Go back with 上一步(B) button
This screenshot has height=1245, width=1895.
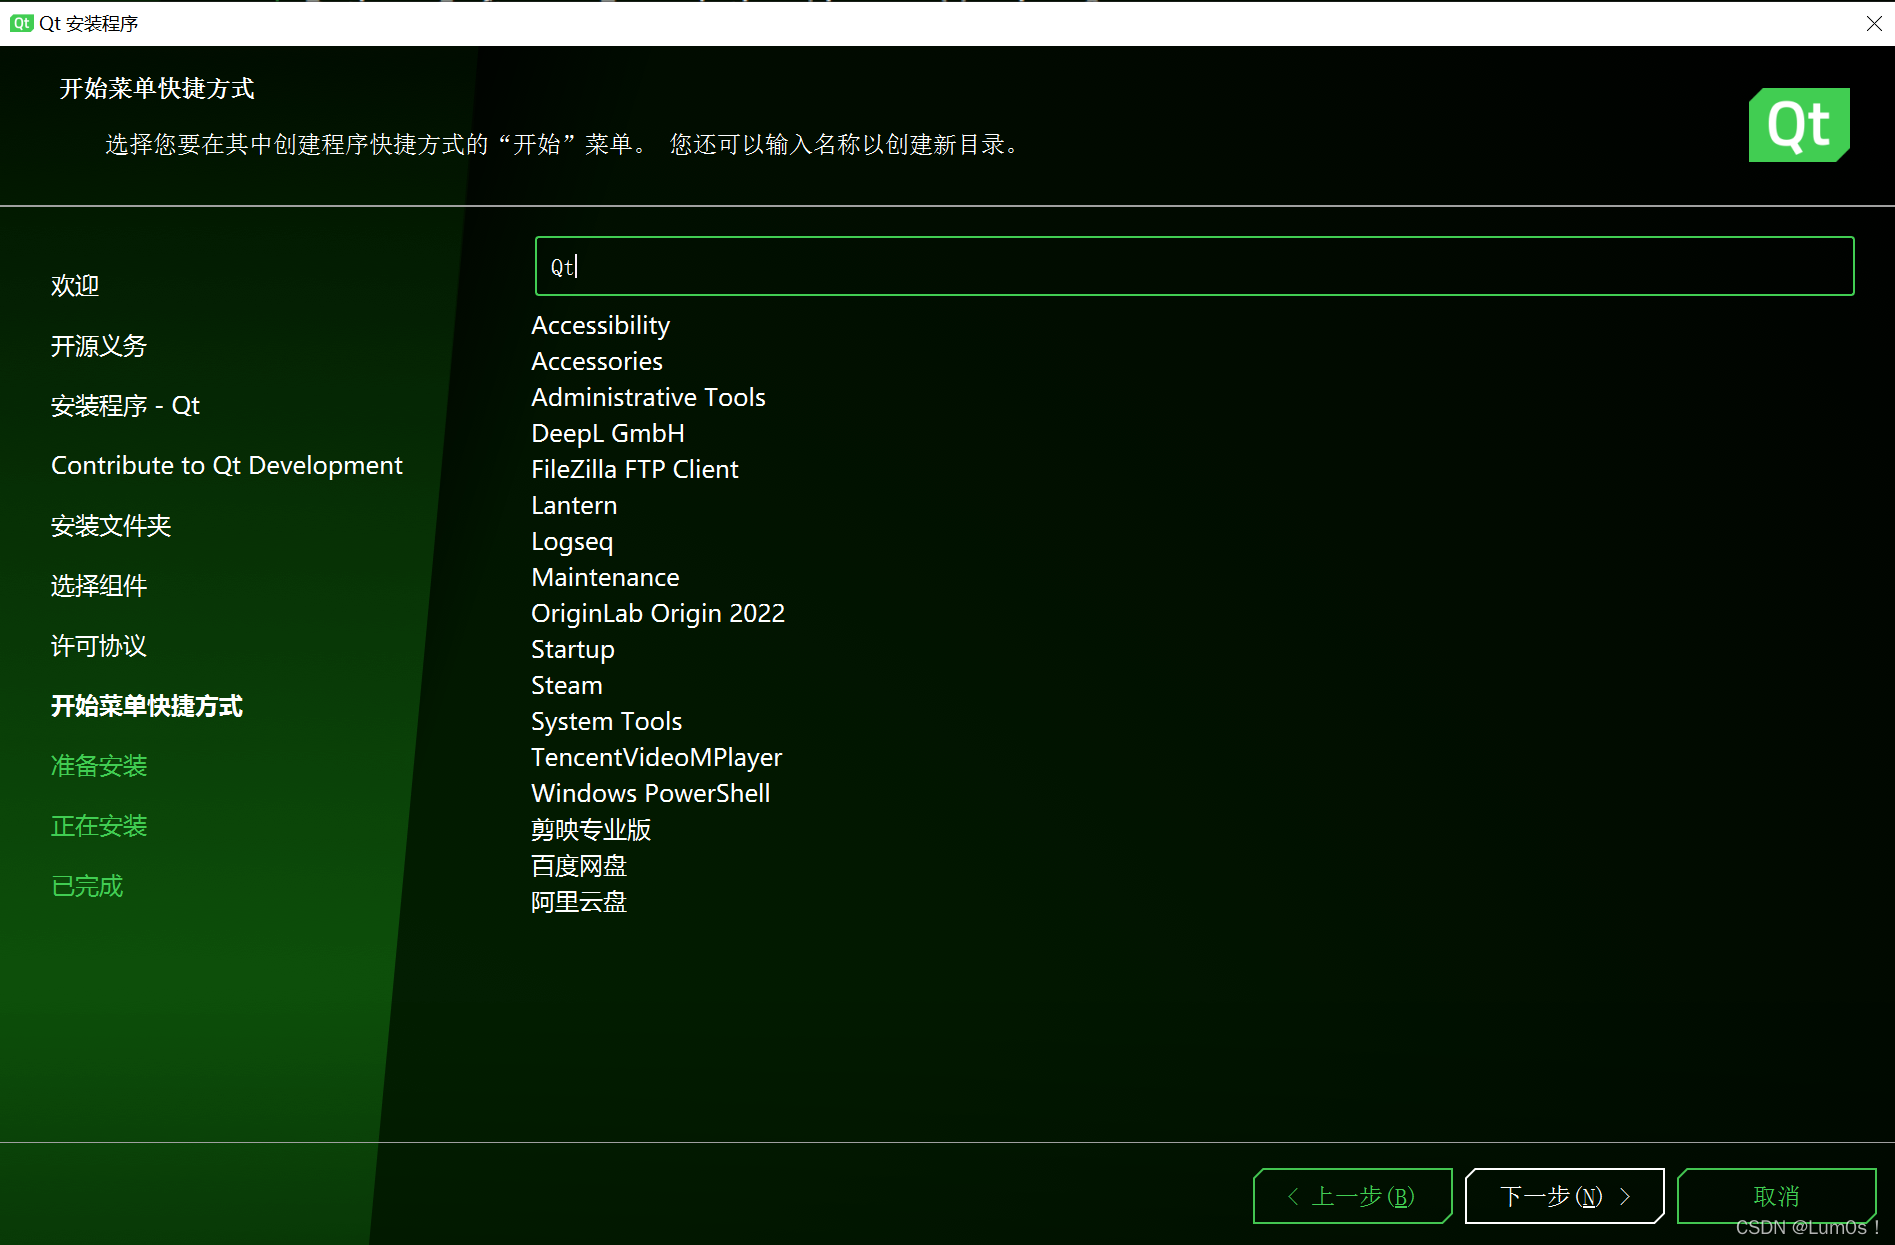1353,1196
